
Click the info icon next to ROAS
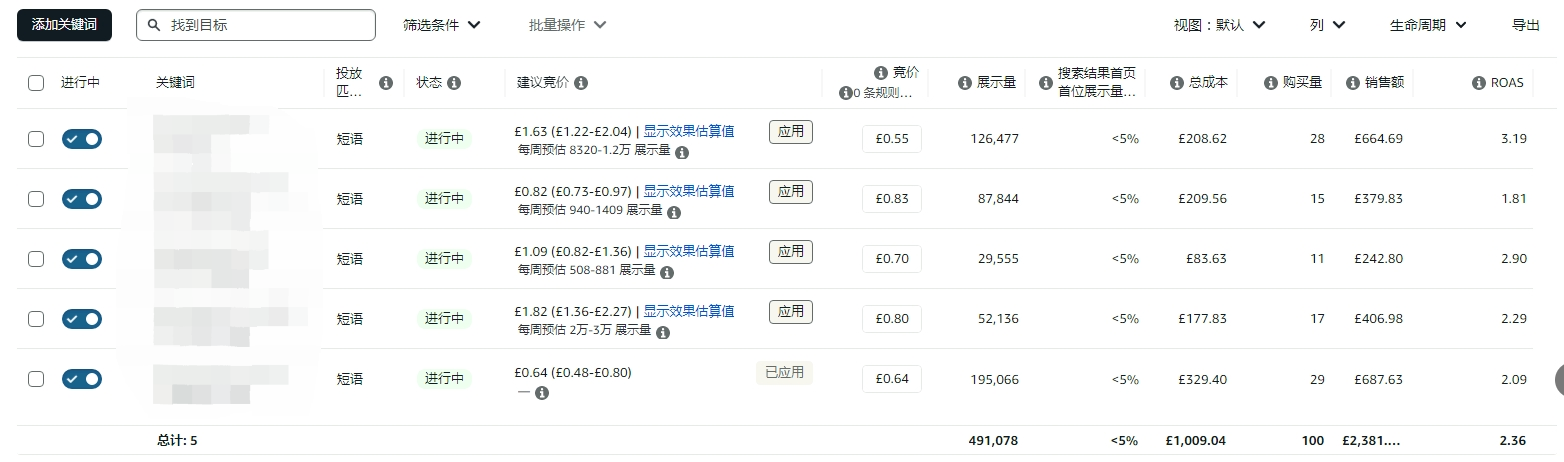pos(1479,83)
